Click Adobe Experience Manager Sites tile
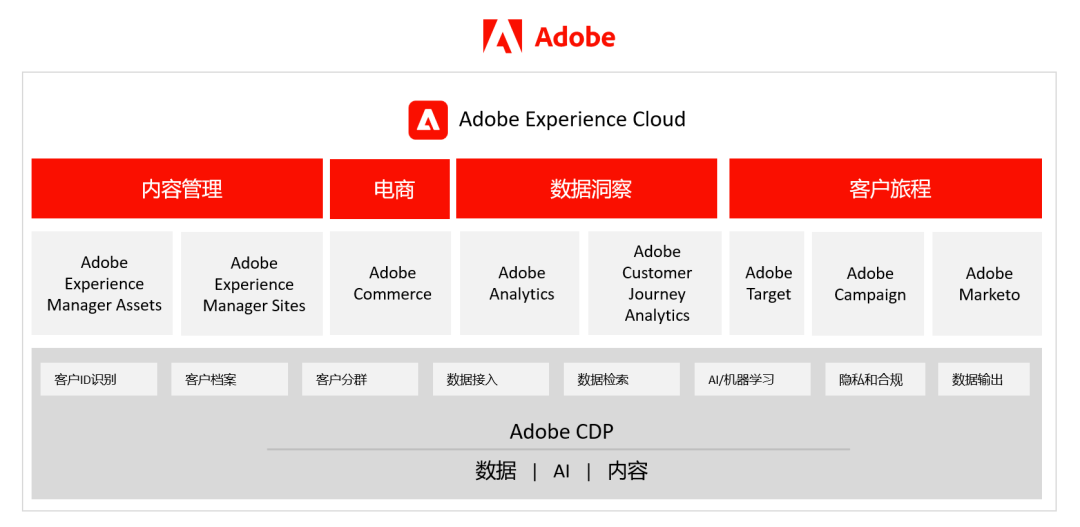 (x=253, y=284)
